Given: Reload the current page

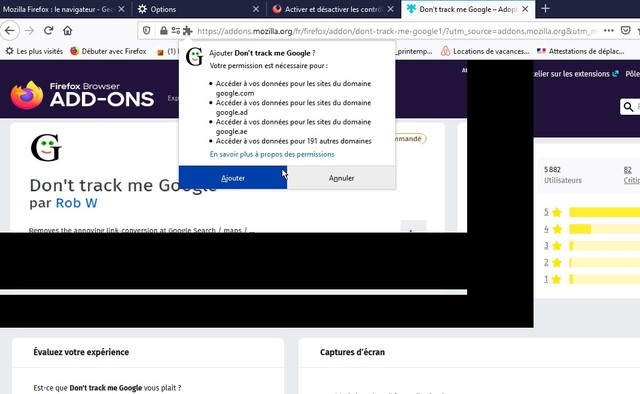Looking at the screenshot, I should tap(49, 31).
